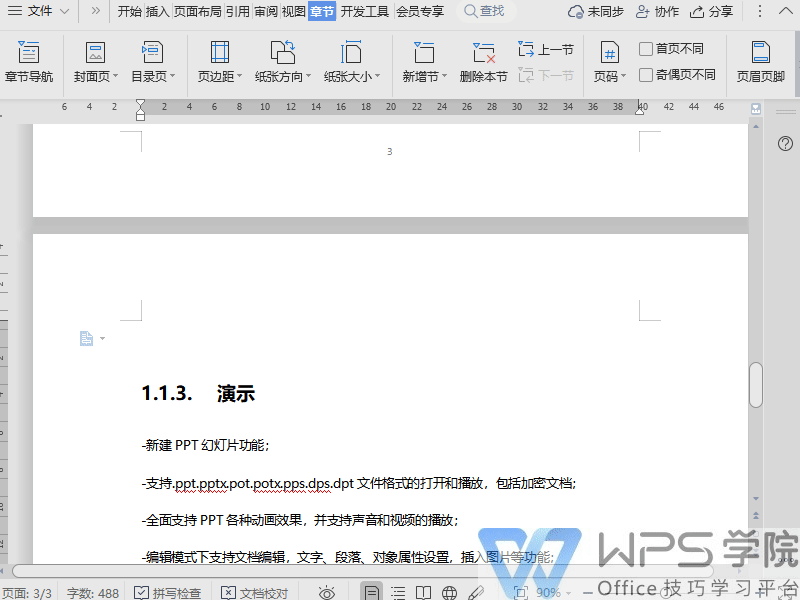Click the page number 3 in footer
This screenshot has width=800, height=600.
pos(390,152)
